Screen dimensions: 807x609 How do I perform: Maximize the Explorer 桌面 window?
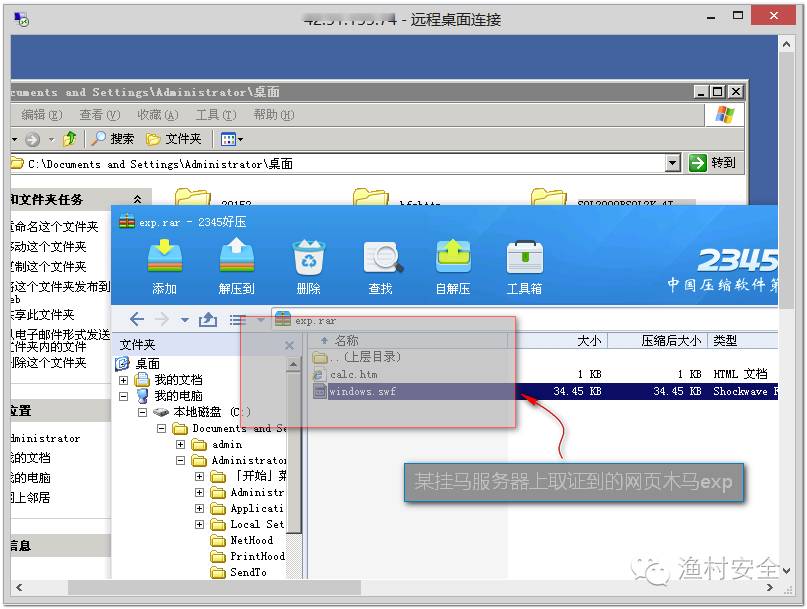[717, 92]
